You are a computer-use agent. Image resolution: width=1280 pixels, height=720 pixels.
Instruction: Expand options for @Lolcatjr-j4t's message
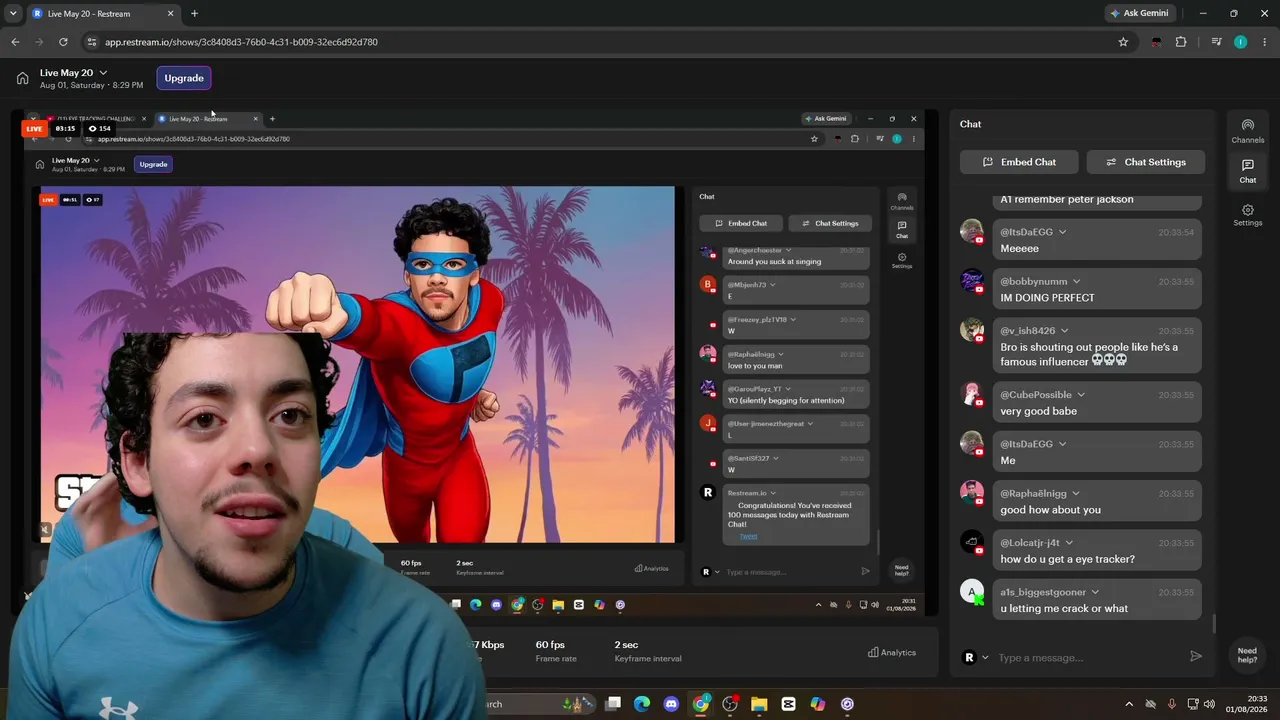coord(1069,542)
